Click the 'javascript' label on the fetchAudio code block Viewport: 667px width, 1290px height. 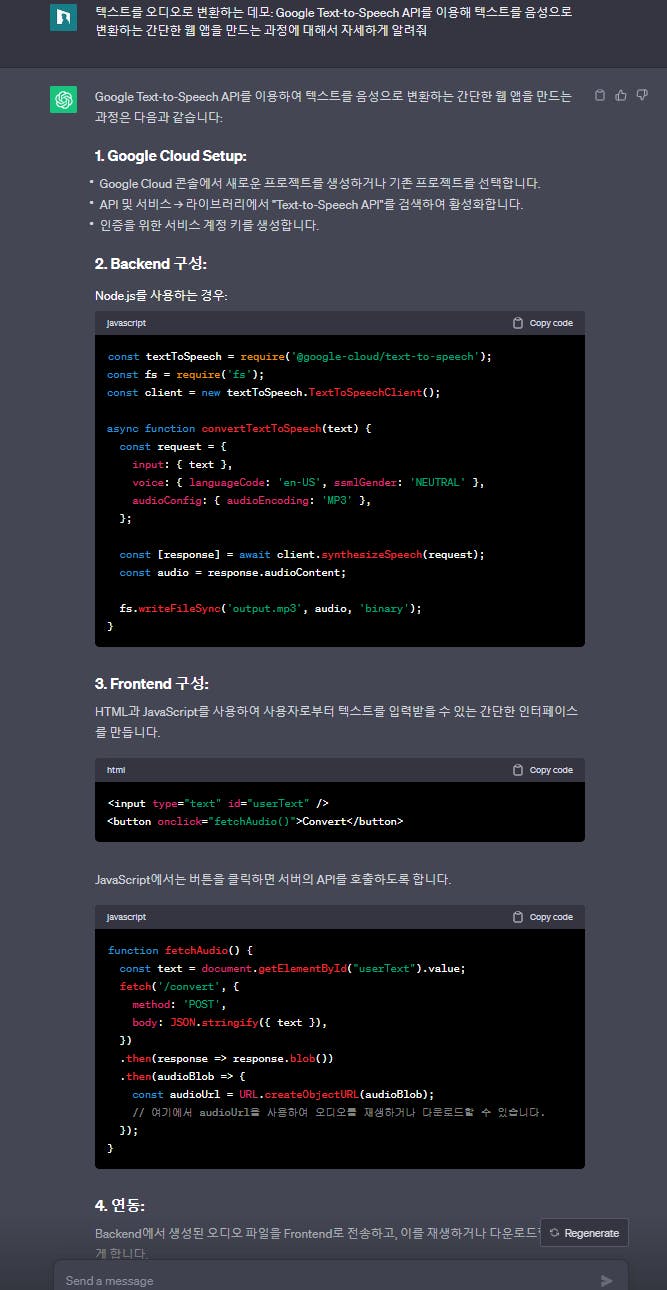(x=126, y=917)
